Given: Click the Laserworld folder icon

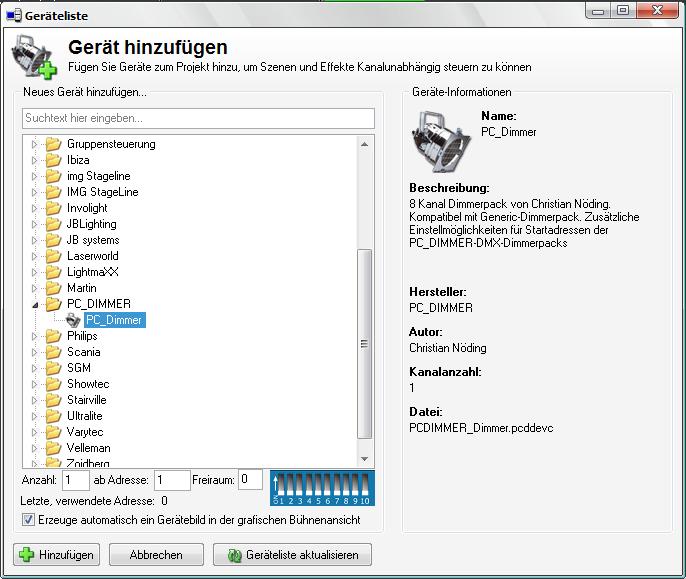Looking at the screenshot, I should (x=54, y=256).
